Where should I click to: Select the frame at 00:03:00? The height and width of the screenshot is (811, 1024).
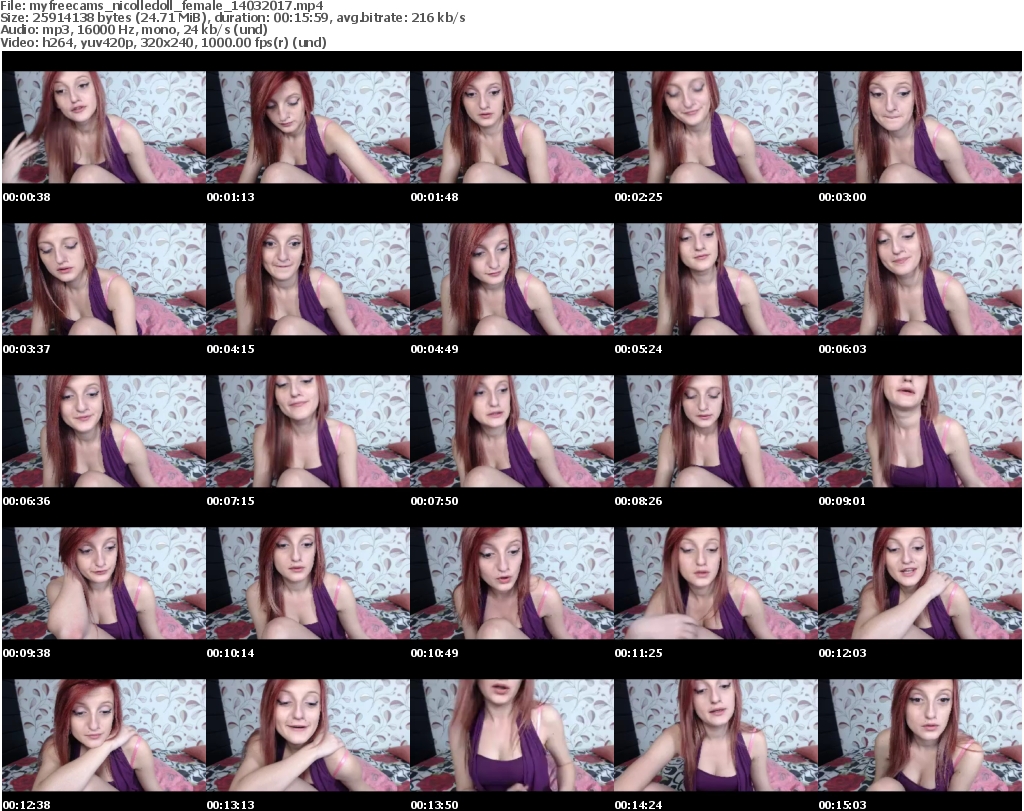coord(920,127)
